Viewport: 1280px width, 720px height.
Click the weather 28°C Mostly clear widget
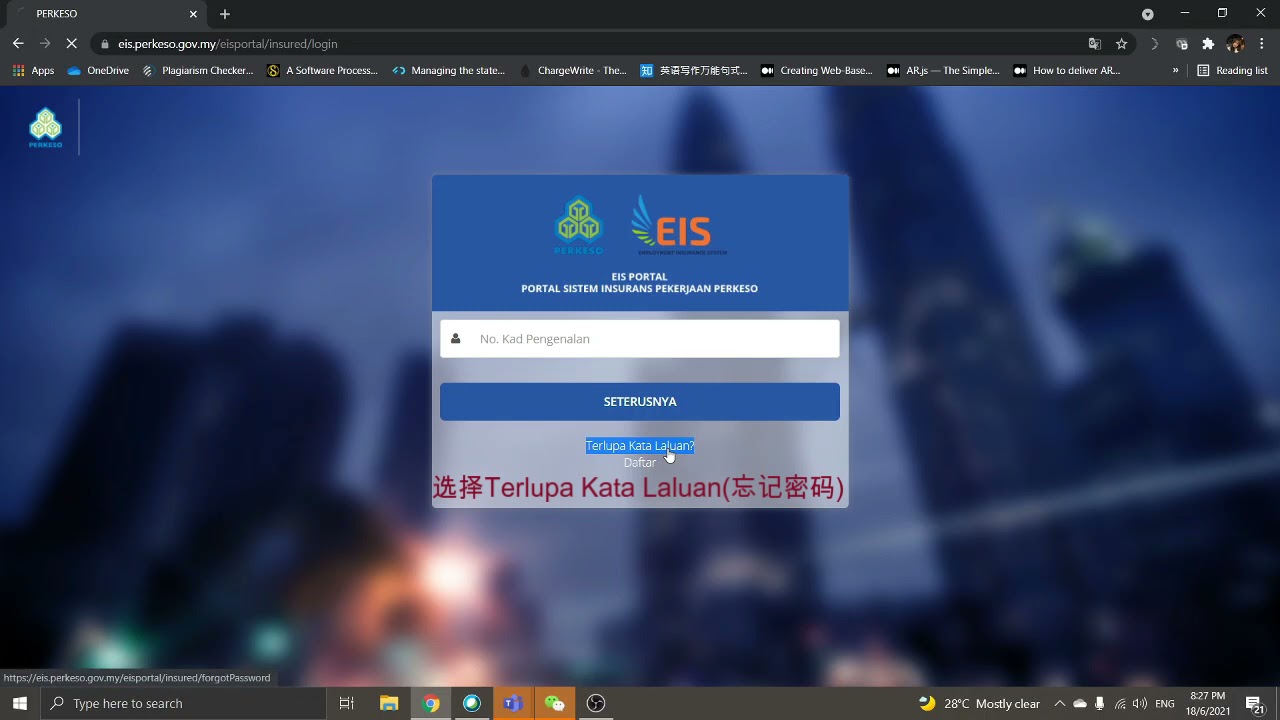tap(980, 704)
